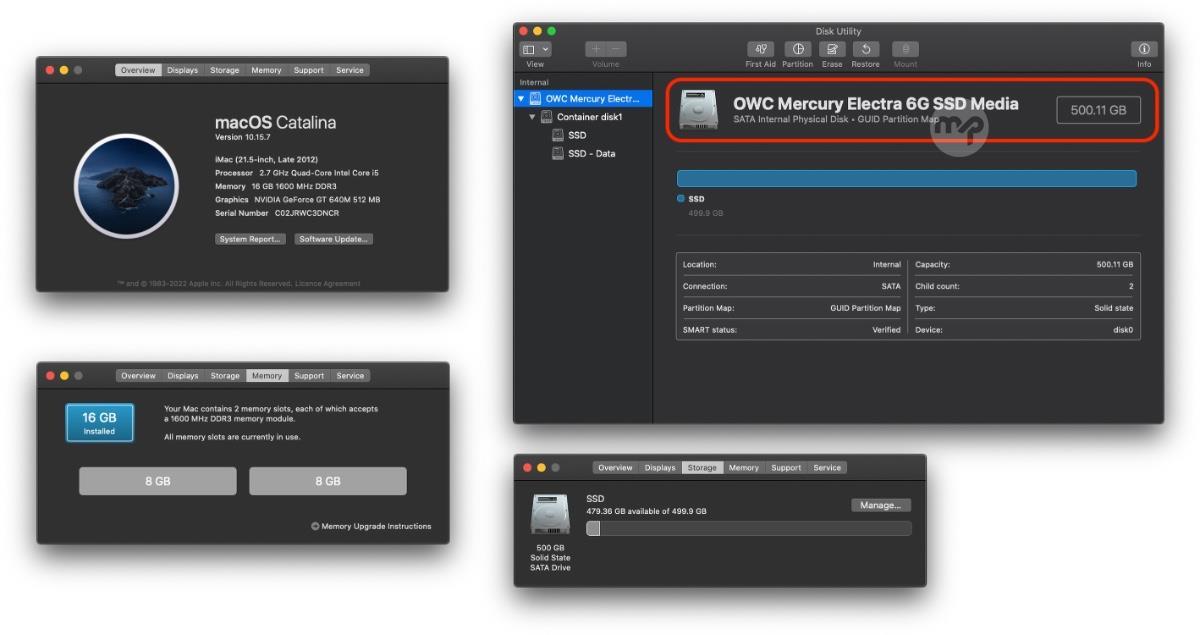Run First Aid in Disk Utility
1200x635 pixels.
pyautogui.click(x=760, y=49)
